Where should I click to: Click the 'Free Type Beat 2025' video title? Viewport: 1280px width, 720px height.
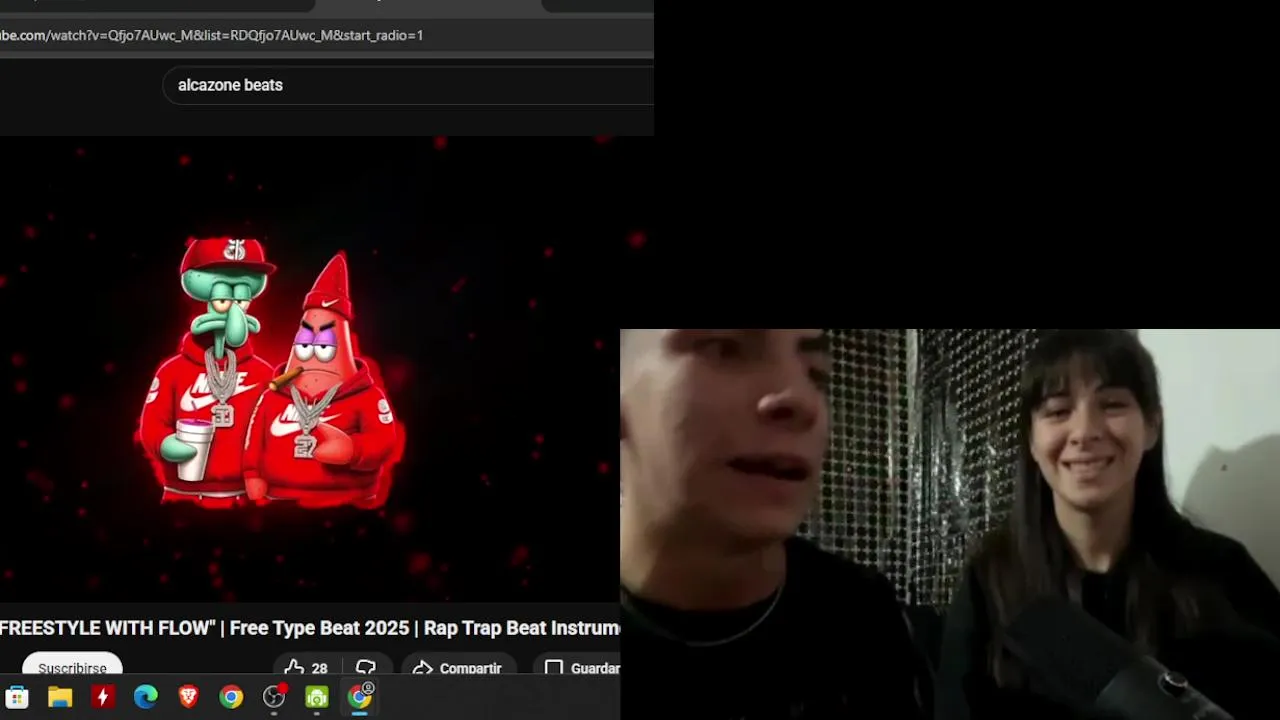point(310,628)
